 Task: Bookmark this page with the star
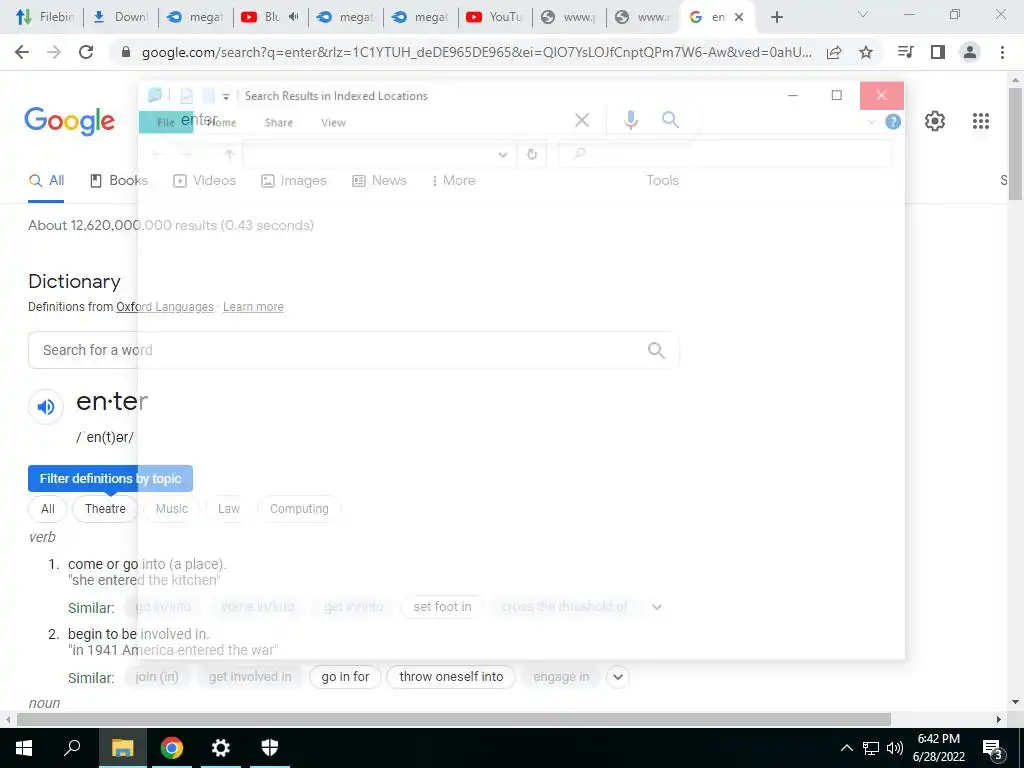tap(866, 52)
